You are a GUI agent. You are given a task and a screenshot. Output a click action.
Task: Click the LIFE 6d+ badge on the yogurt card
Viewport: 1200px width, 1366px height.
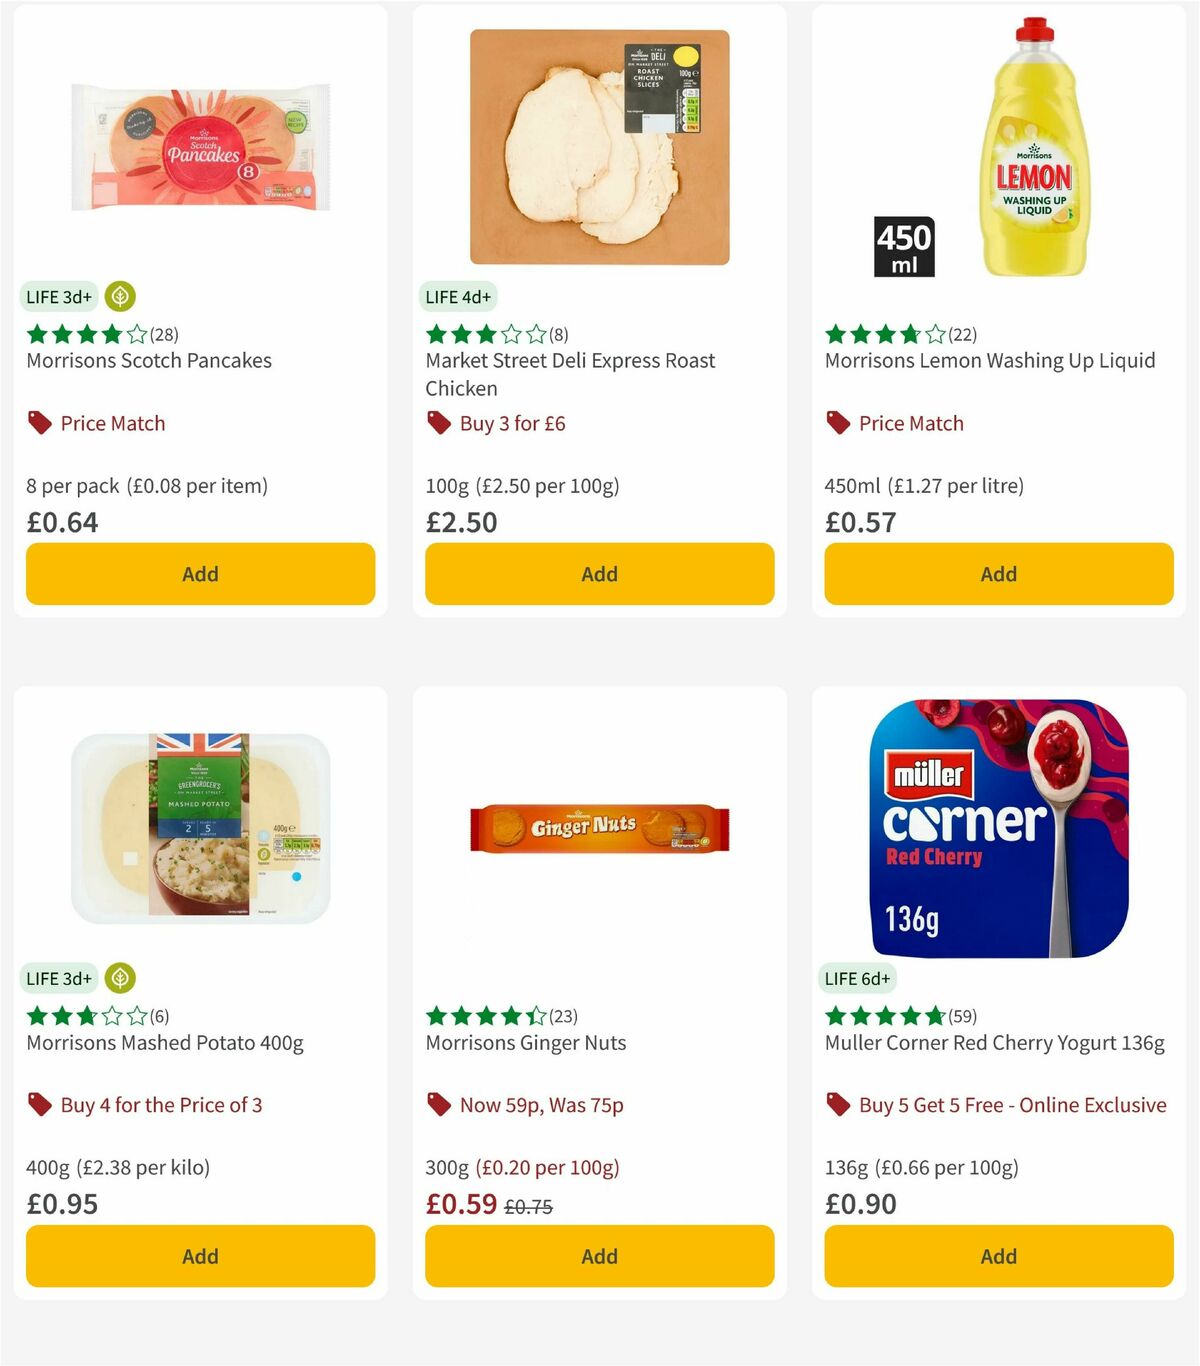(x=857, y=979)
